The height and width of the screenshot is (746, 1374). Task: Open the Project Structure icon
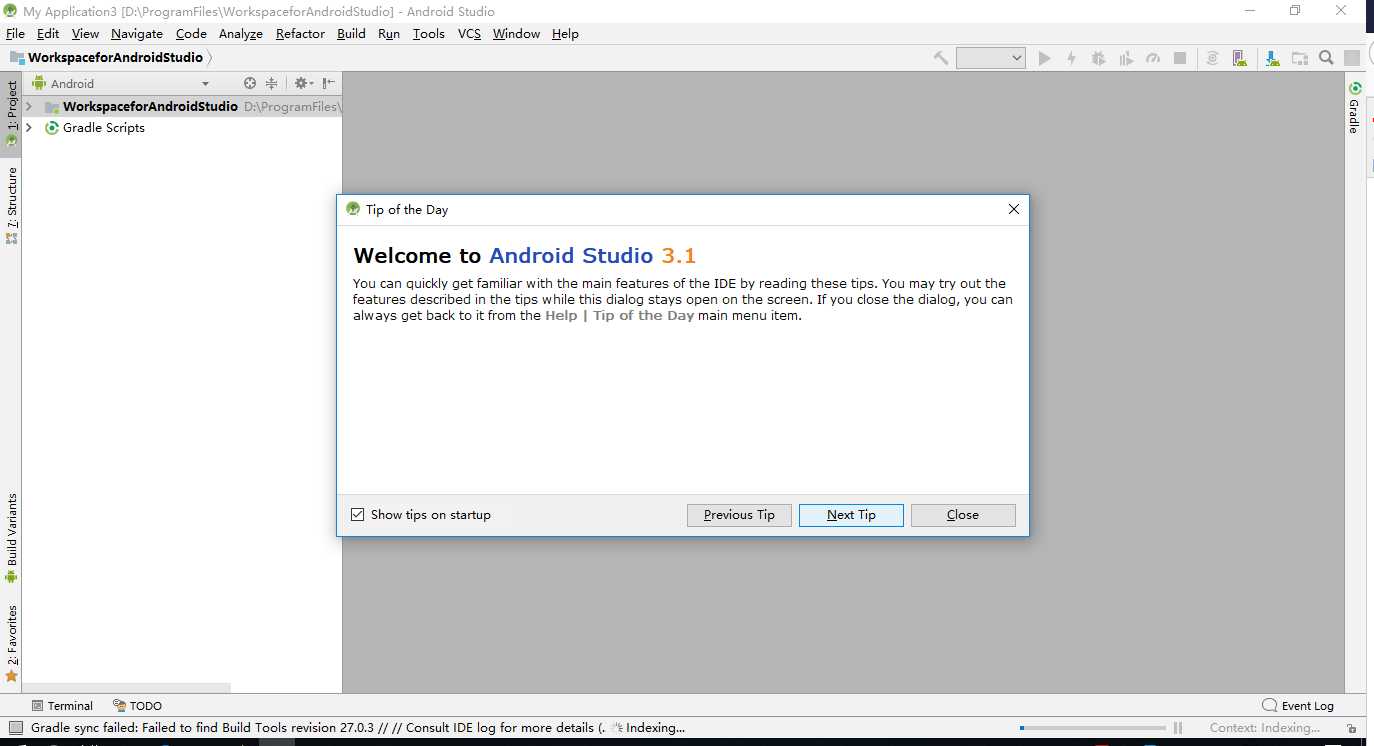click(x=1299, y=58)
